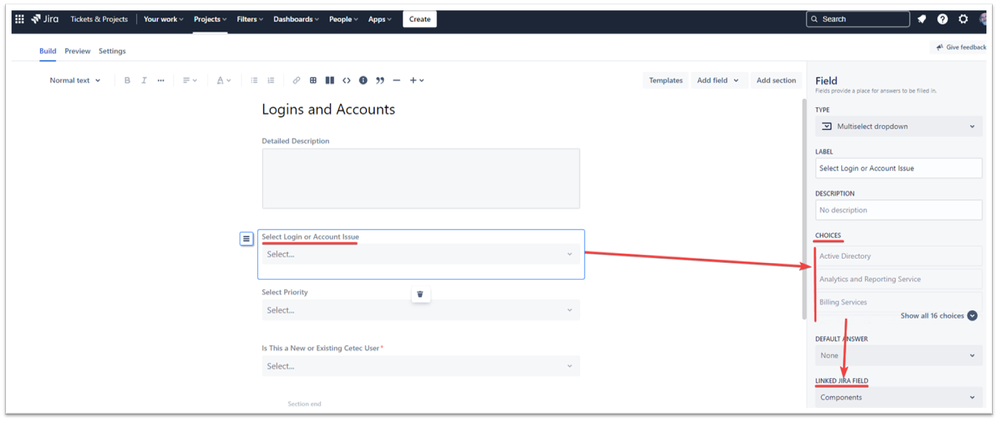Viewport: 998px width, 421px height.
Task: Open the insert plus menu
Action: tap(416, 80)
